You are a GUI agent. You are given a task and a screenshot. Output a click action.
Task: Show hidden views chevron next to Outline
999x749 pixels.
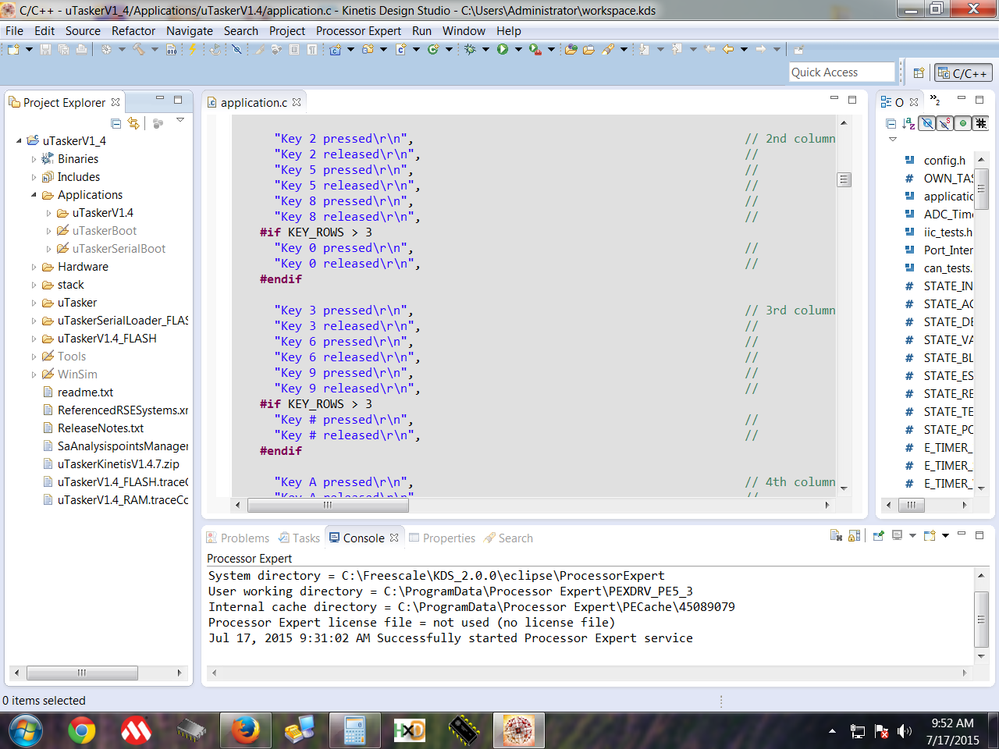point(935,100)
